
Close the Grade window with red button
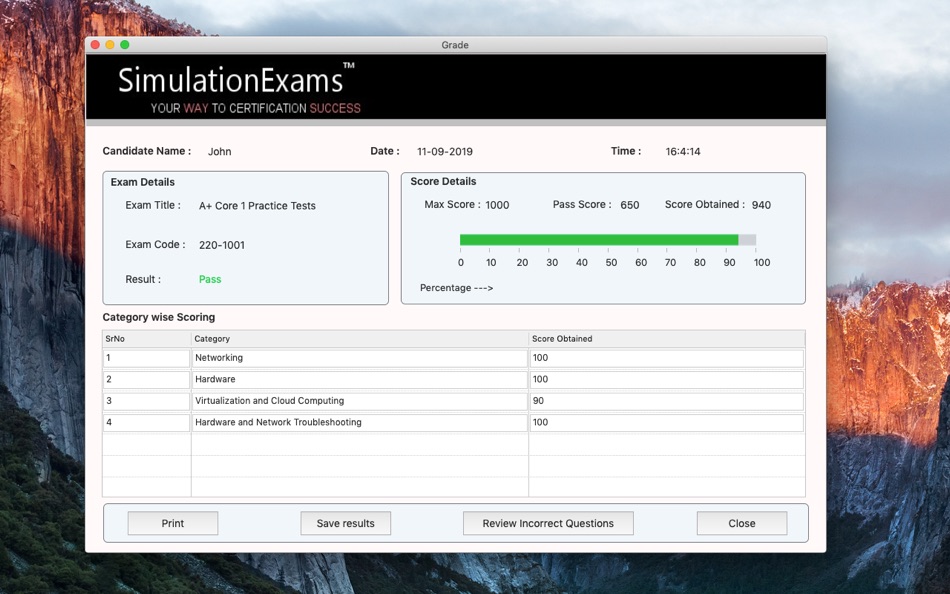95,45
